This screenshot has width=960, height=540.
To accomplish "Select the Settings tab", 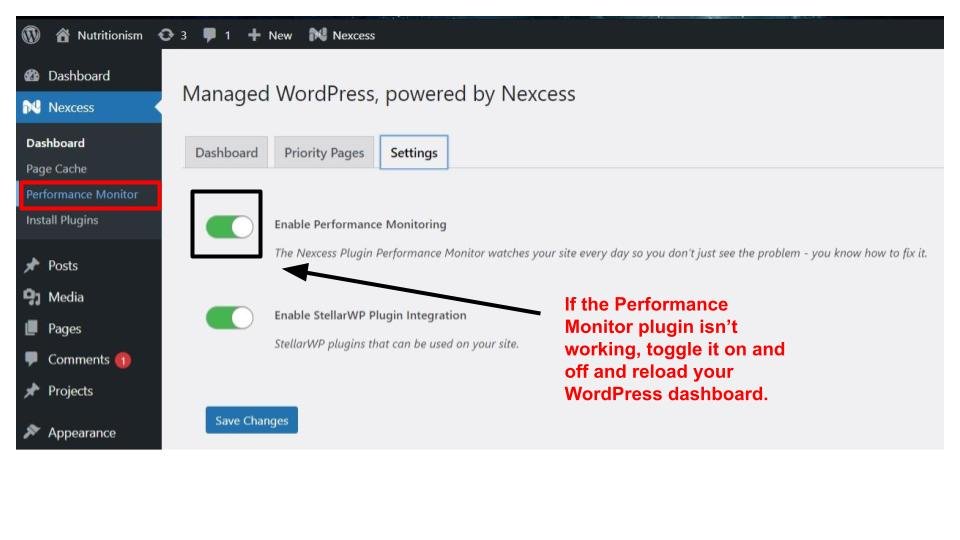I will (414, 152).
